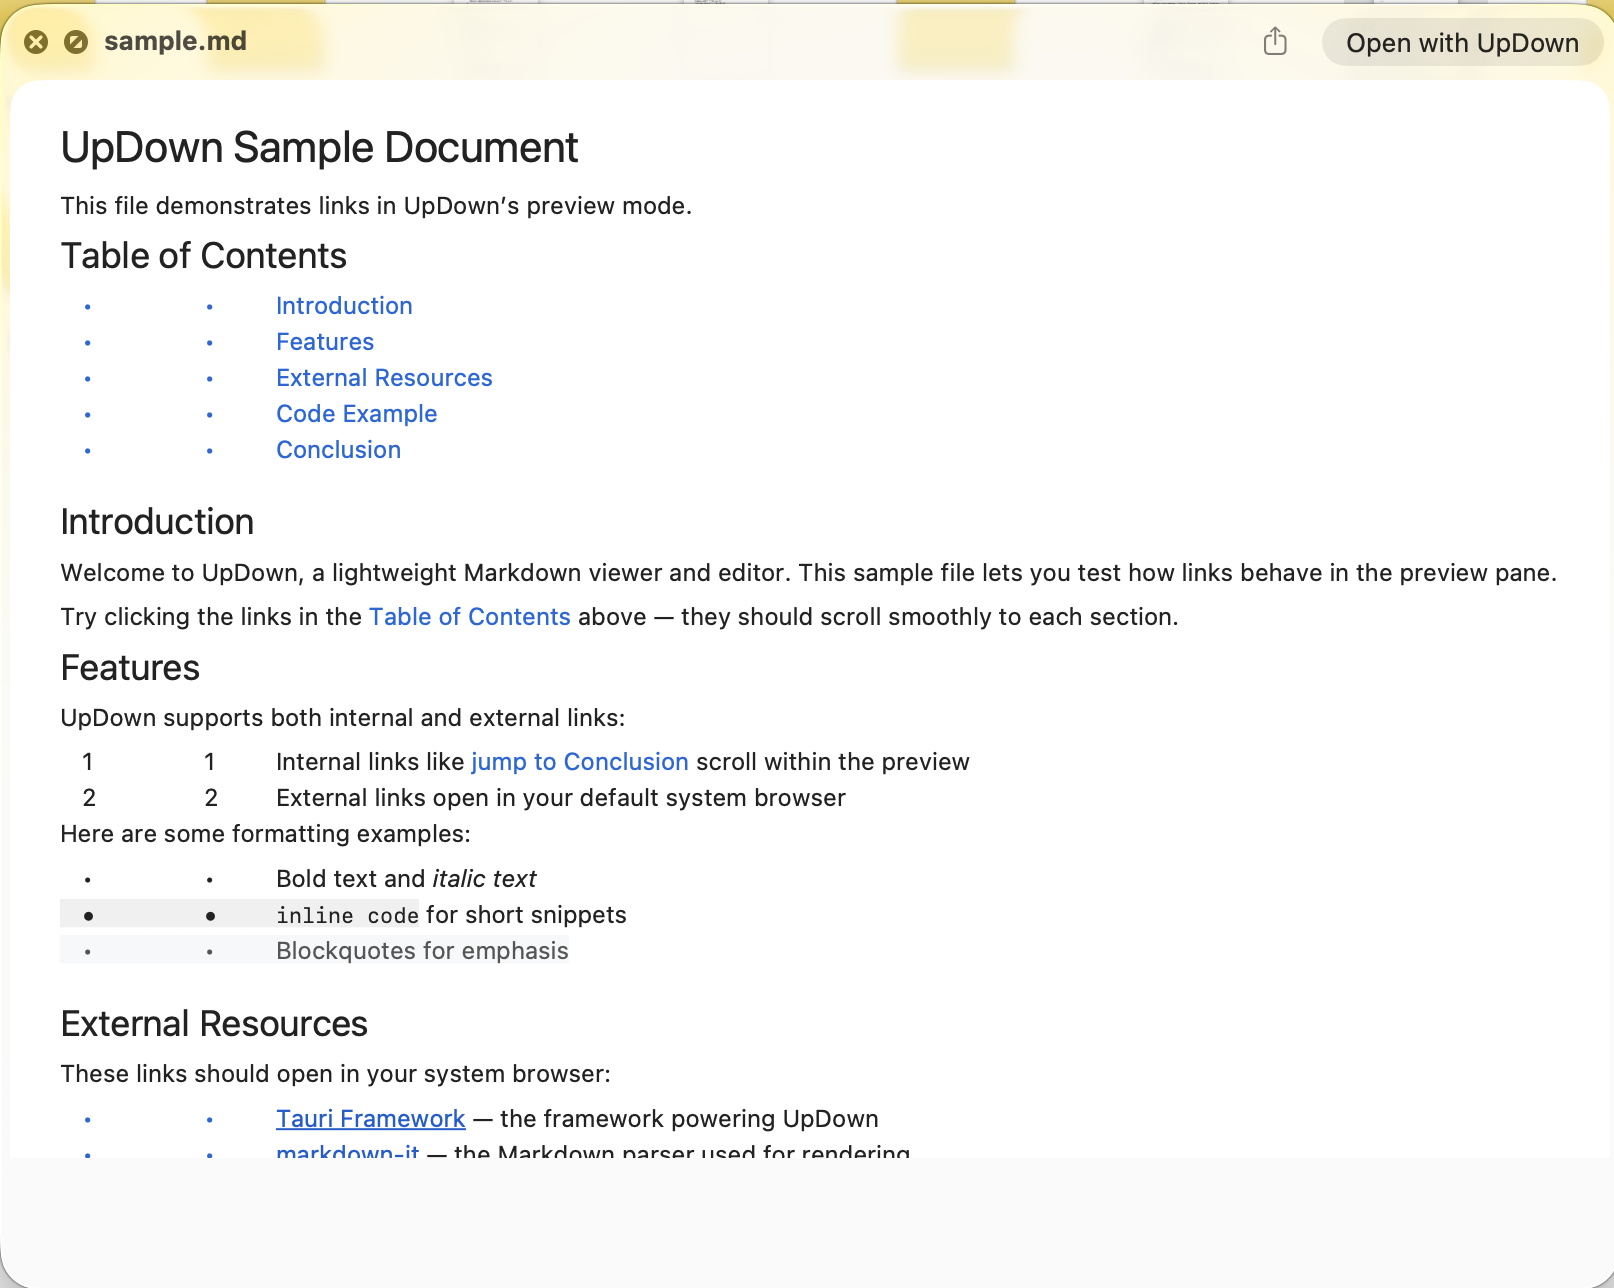Follow the Features link in Table of Contents
The image size is (1614, 1288).
point(325,342)
